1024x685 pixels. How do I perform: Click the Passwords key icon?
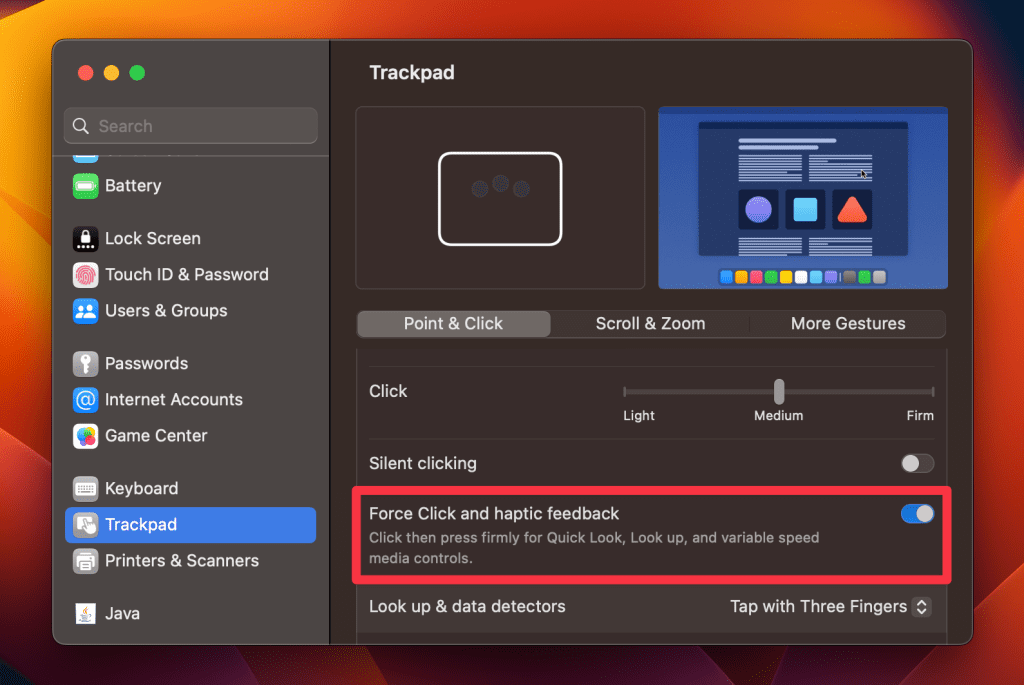coord(86,364)
